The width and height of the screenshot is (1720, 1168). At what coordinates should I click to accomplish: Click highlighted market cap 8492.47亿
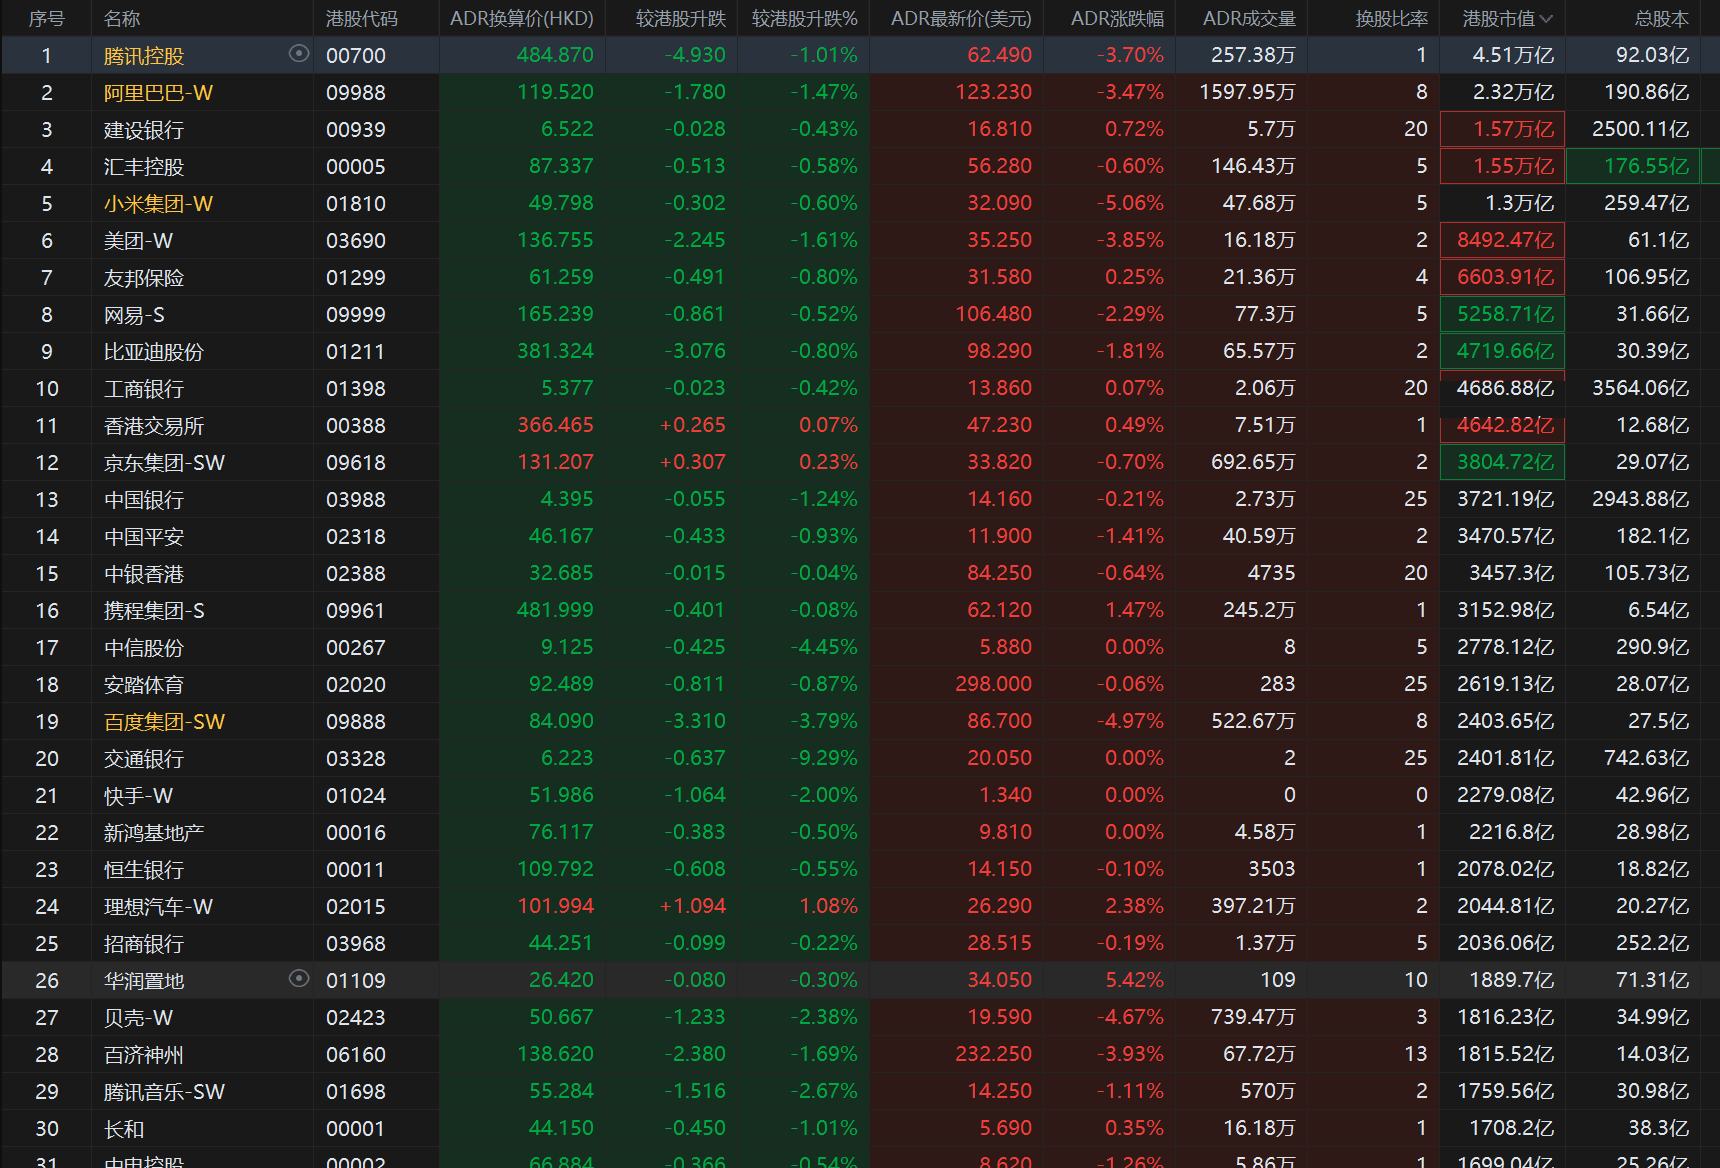1502,240
